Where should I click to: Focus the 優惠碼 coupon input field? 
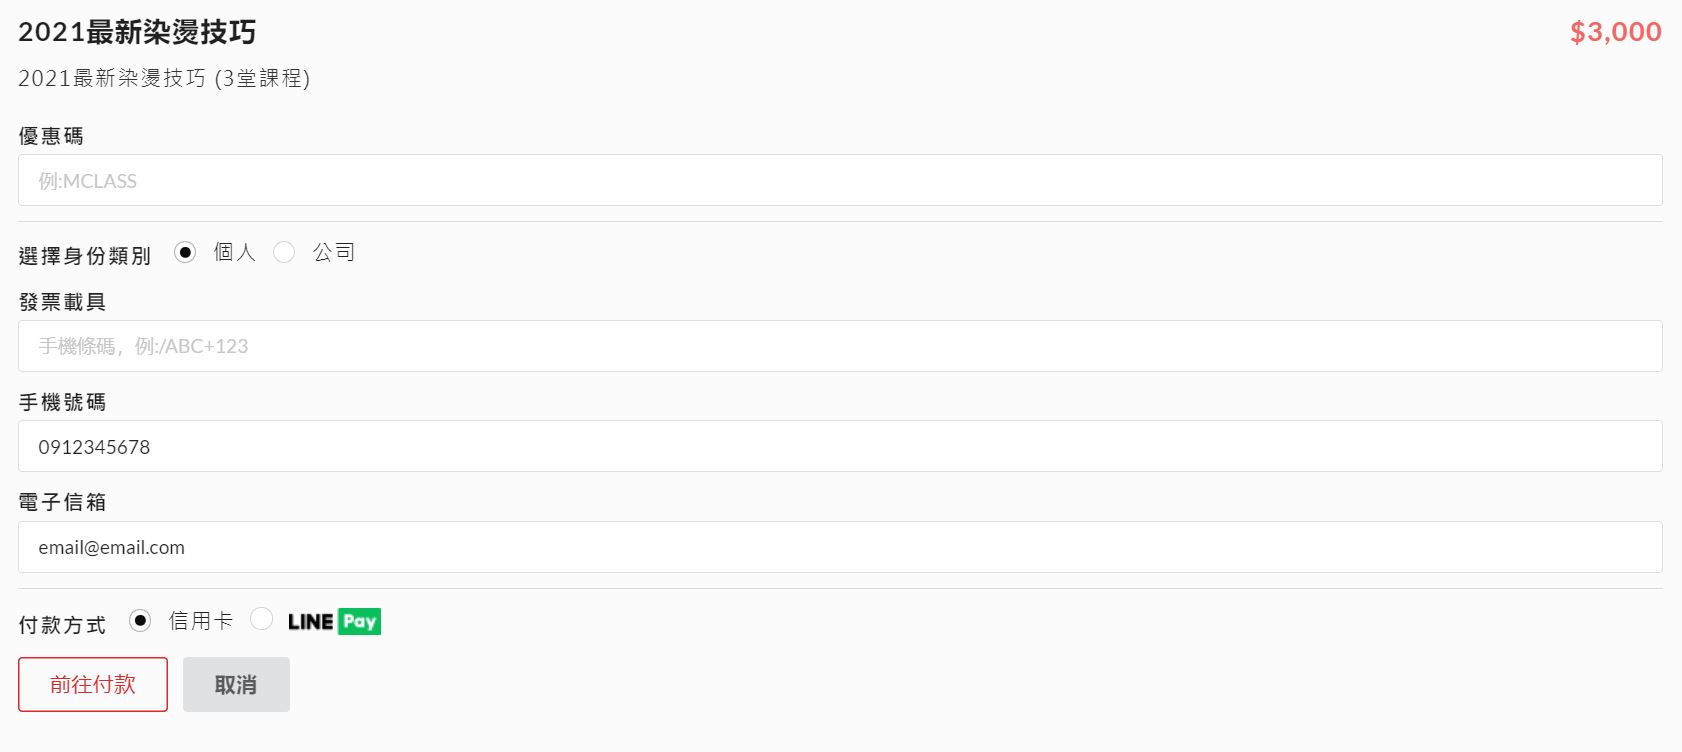[x=840, y=180]
